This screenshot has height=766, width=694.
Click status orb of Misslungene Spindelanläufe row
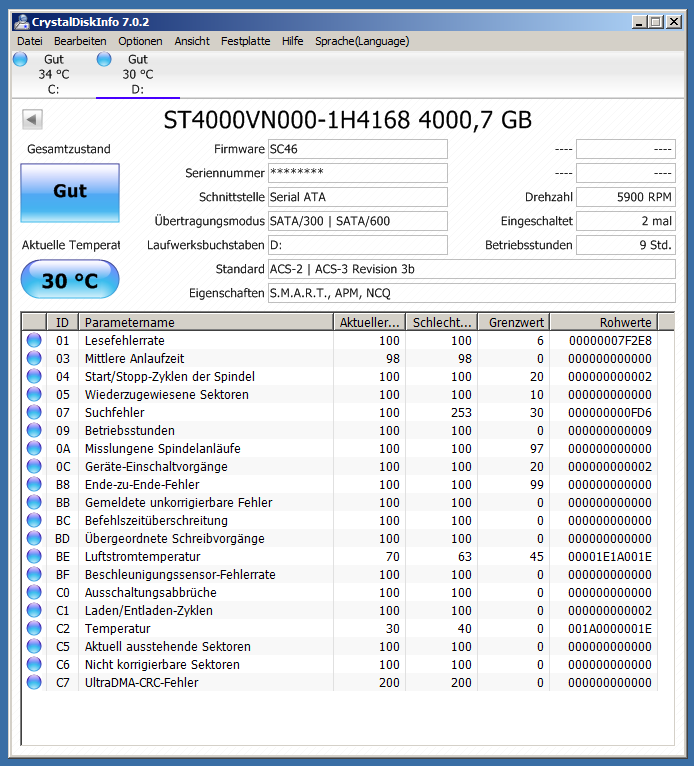[x=34, y=448]
